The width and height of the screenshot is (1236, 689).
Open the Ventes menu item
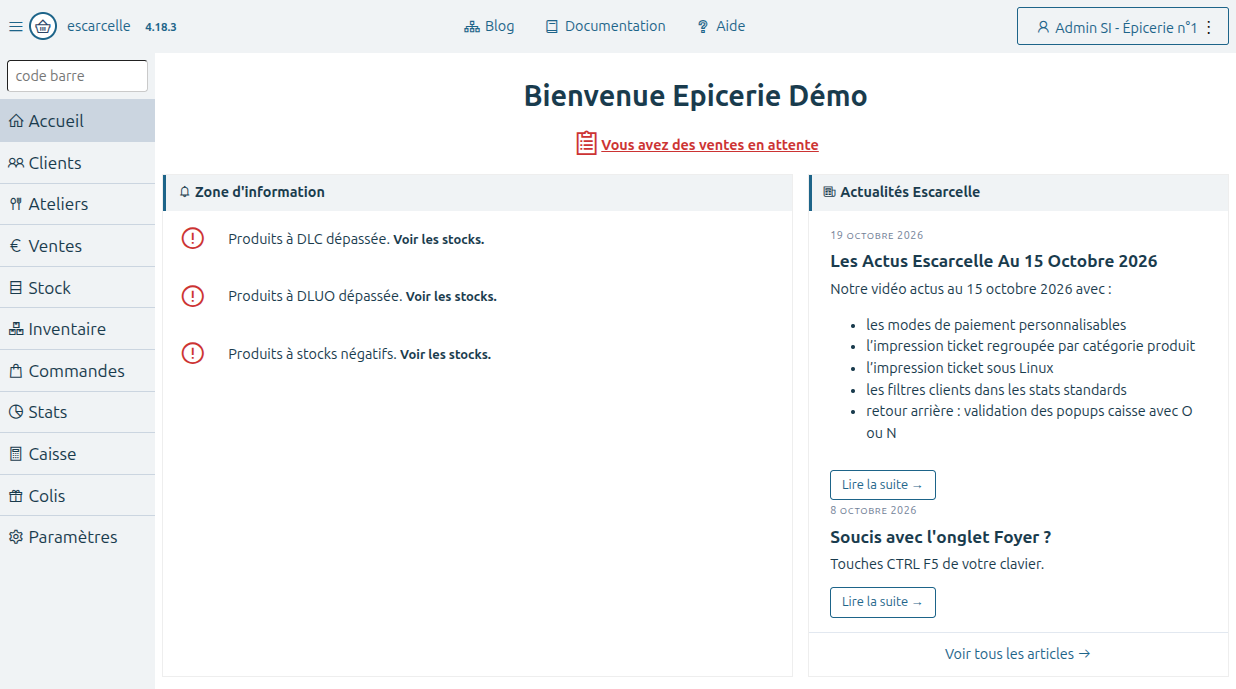coord(77,246)
